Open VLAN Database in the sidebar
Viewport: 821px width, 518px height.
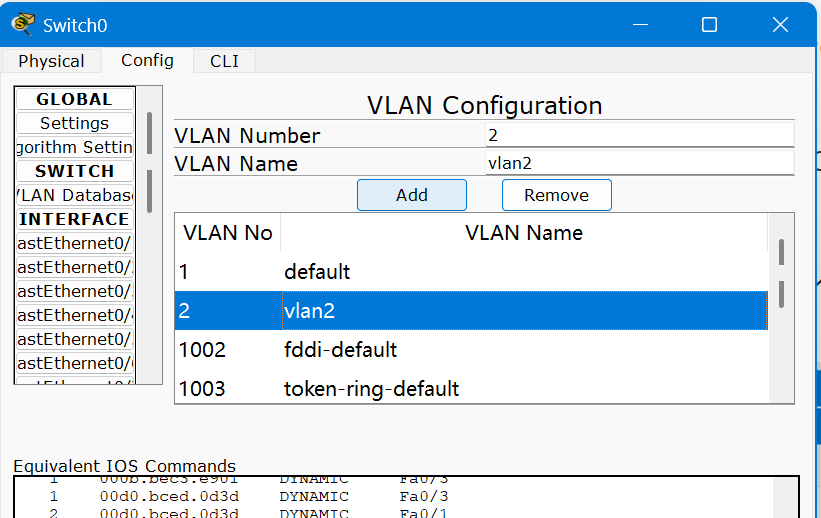pyautogui.click(x=74, y=195)
